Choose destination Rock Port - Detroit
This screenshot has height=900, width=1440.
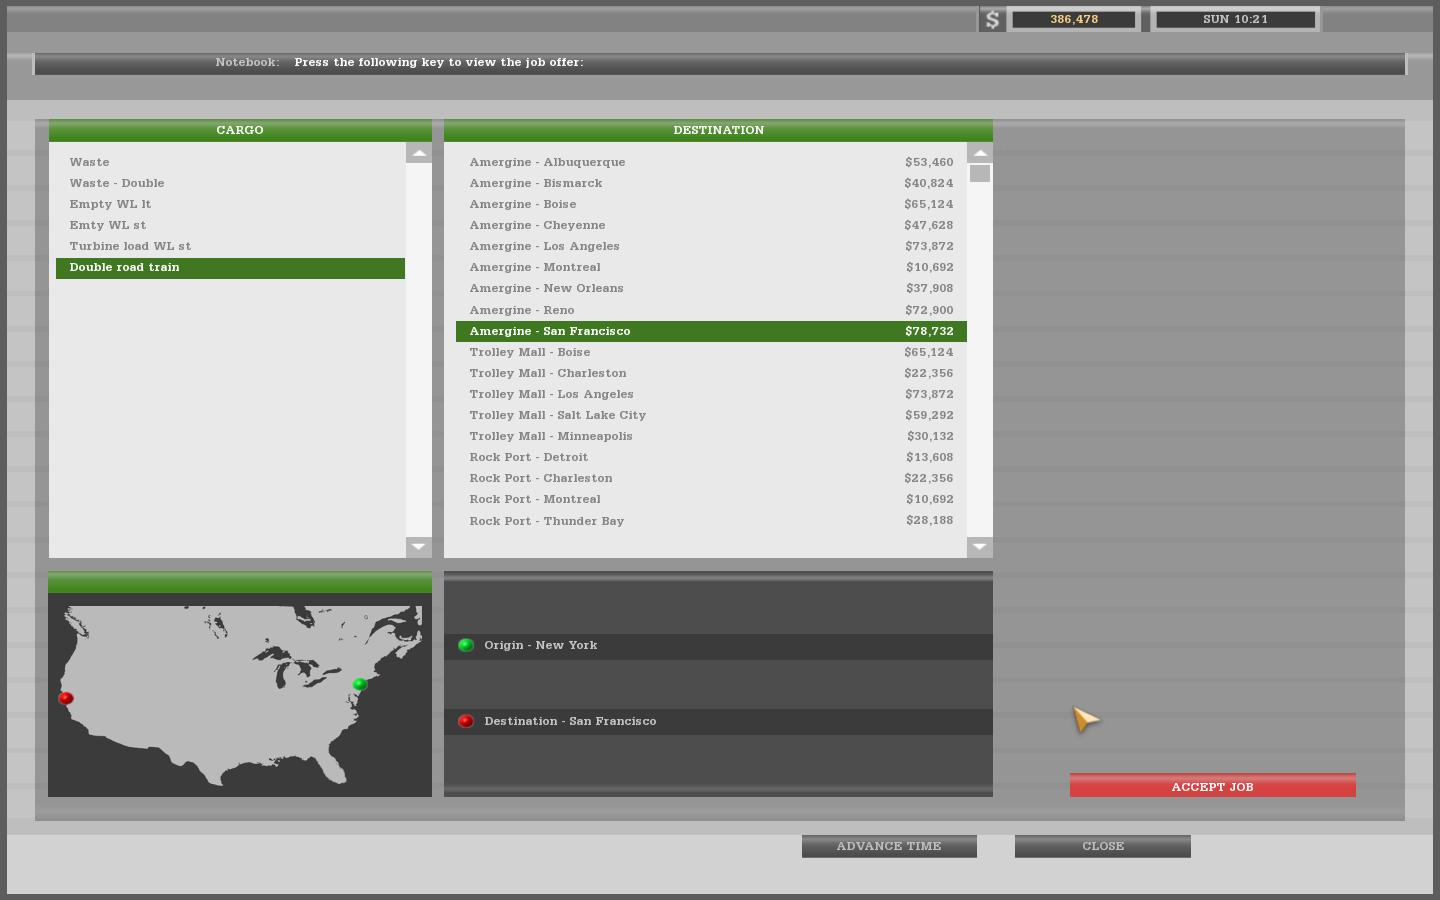(711, 457)
